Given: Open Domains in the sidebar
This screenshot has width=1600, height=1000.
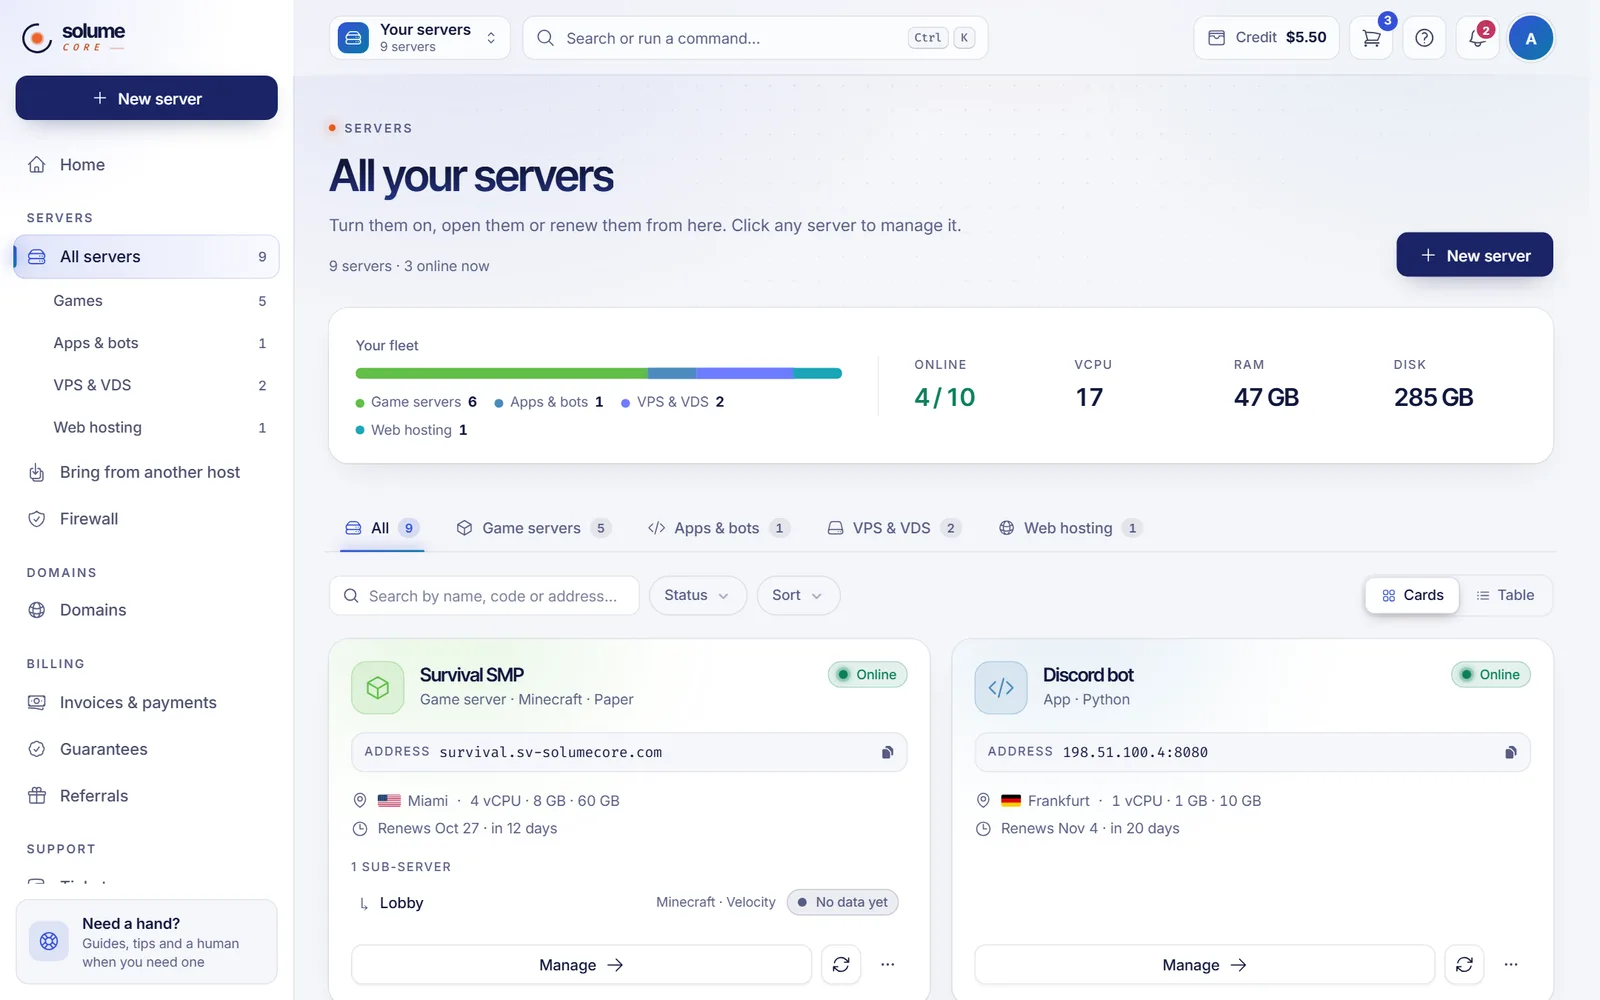Looking at the screenshot, I should (x=146, y=610).
